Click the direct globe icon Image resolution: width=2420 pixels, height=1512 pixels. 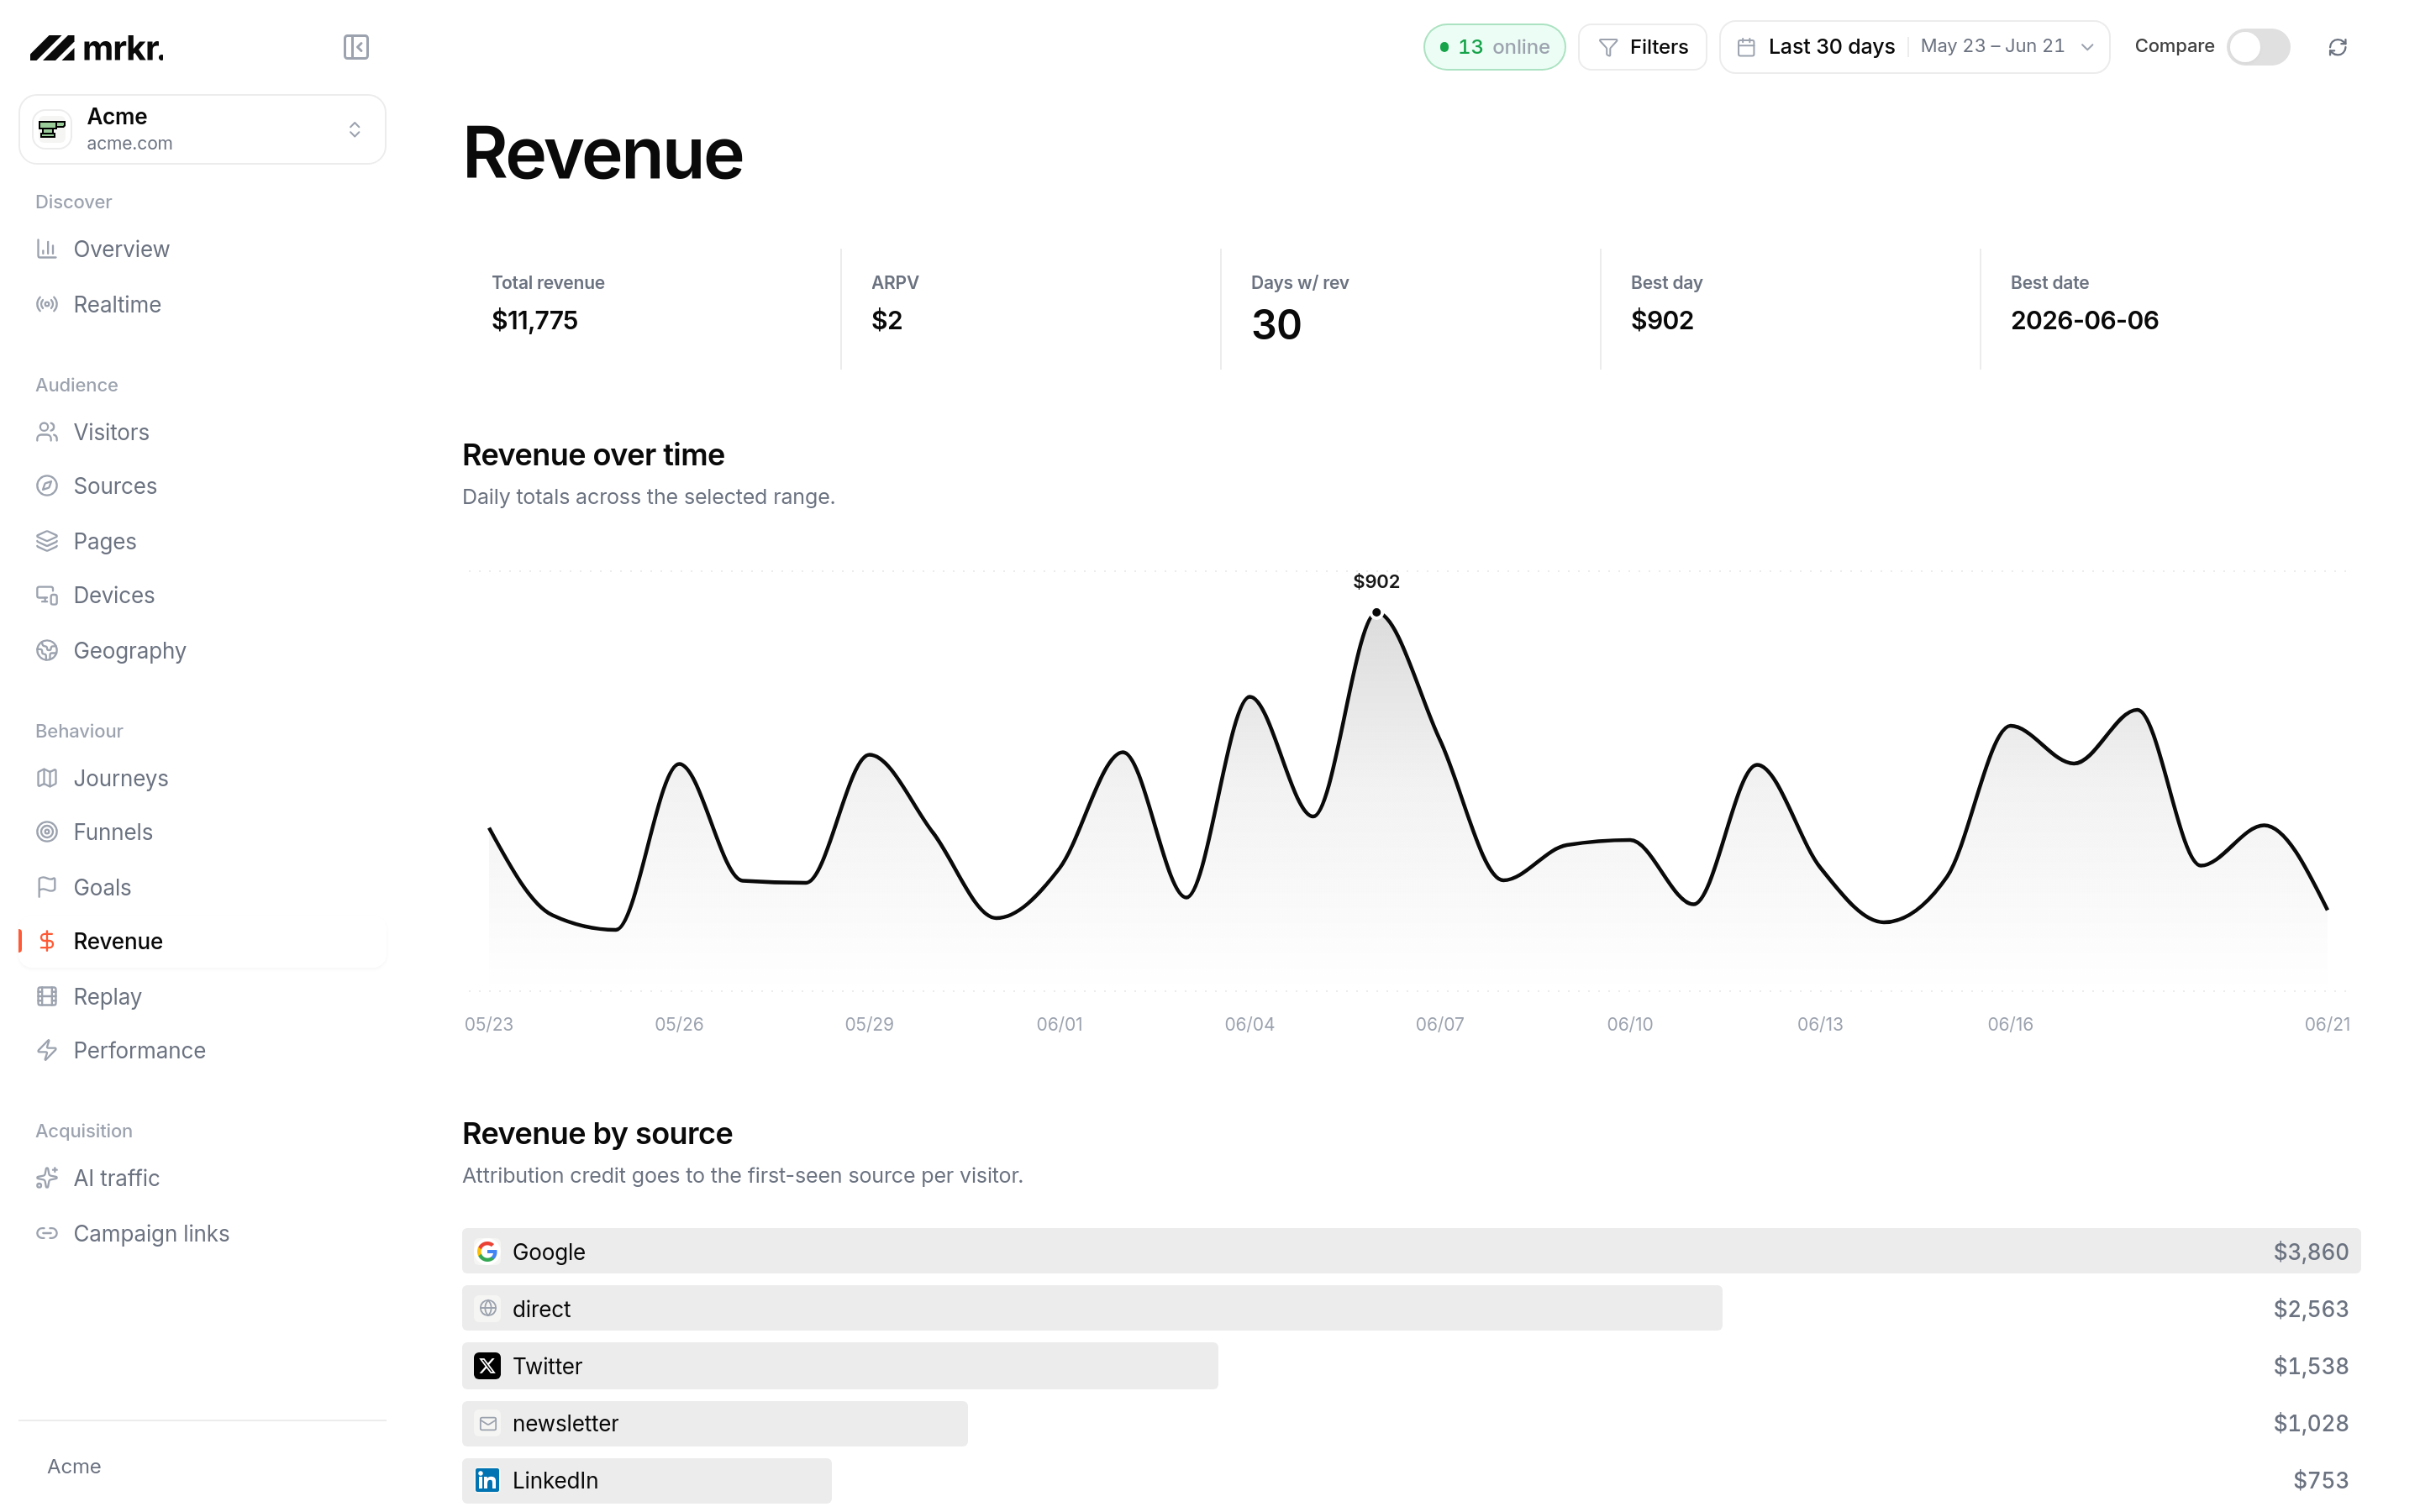pos(487,1308)
